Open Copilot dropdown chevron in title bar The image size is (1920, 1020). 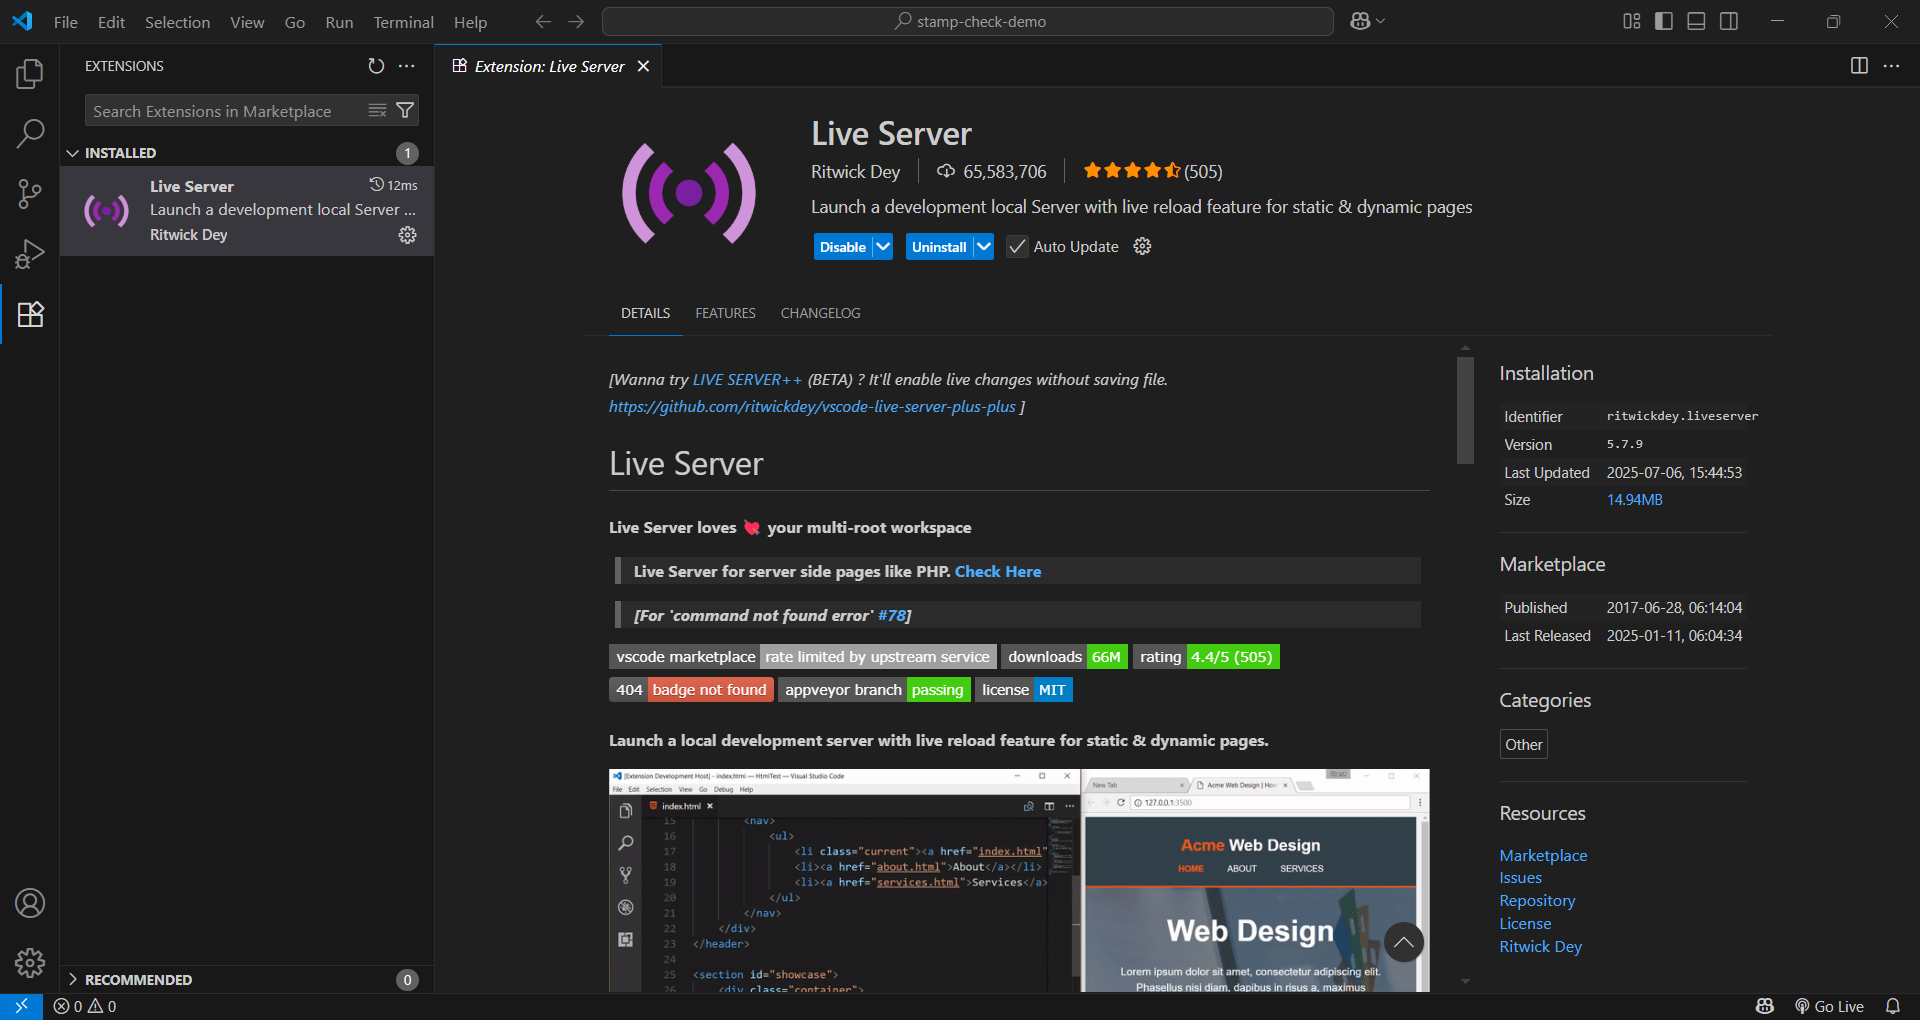(1381, 21)
